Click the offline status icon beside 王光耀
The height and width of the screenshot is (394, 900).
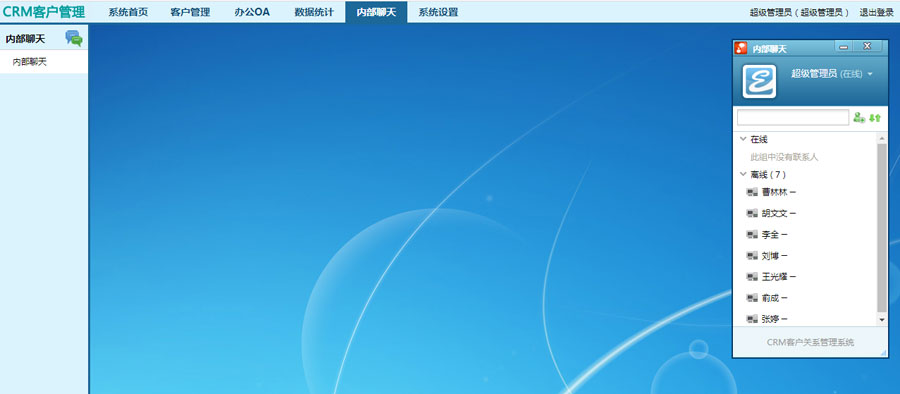coord(752,277)
